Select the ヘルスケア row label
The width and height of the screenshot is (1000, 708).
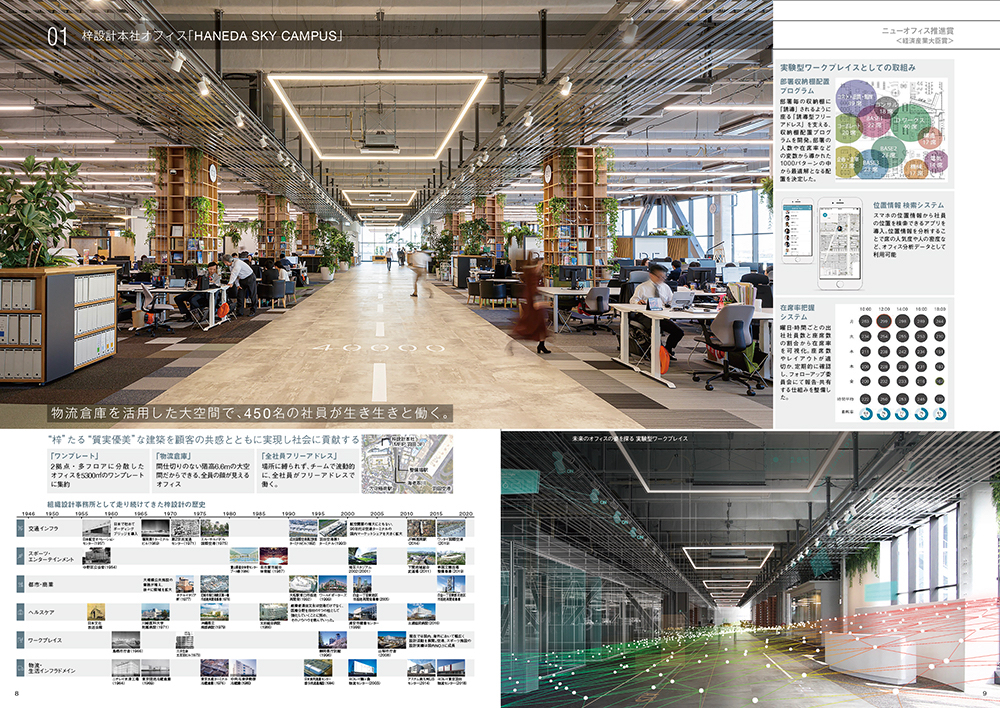(x=41, y=612)
